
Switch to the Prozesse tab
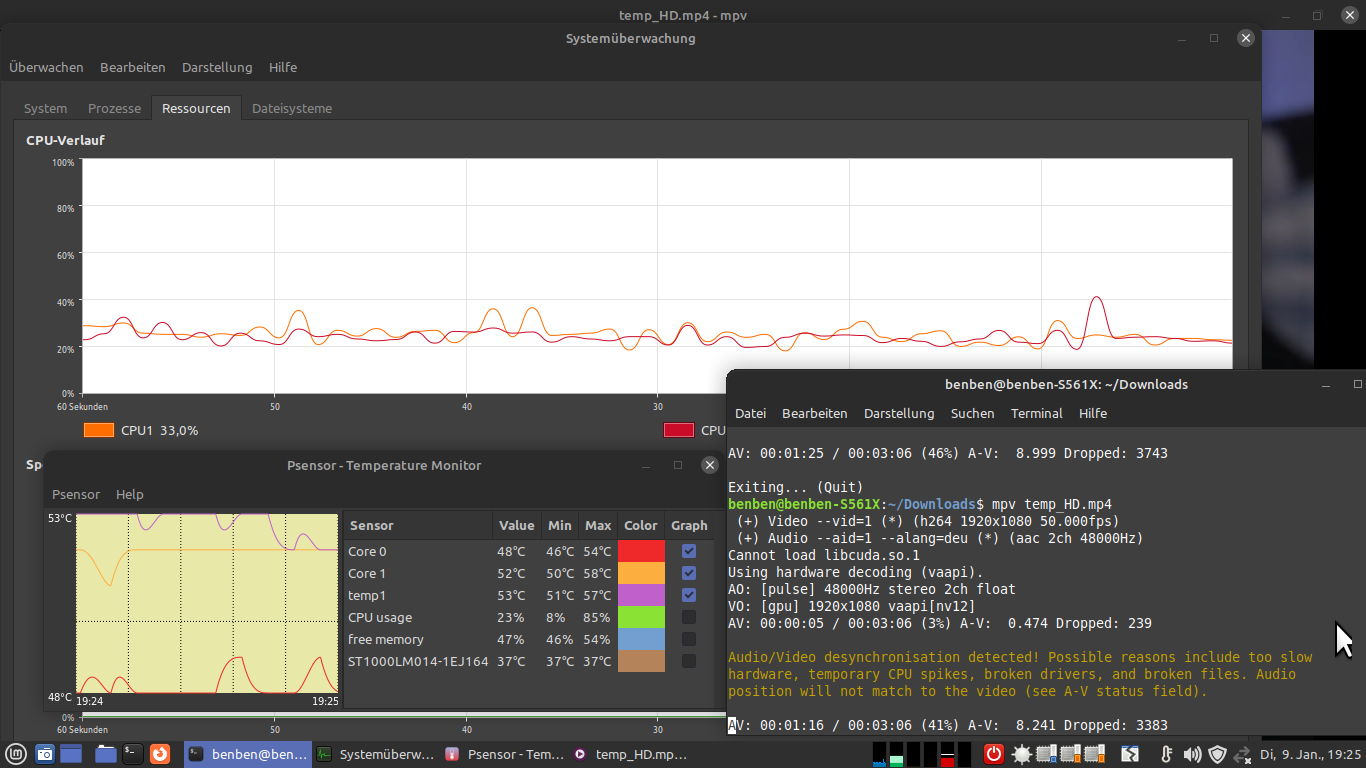point(114,108)
